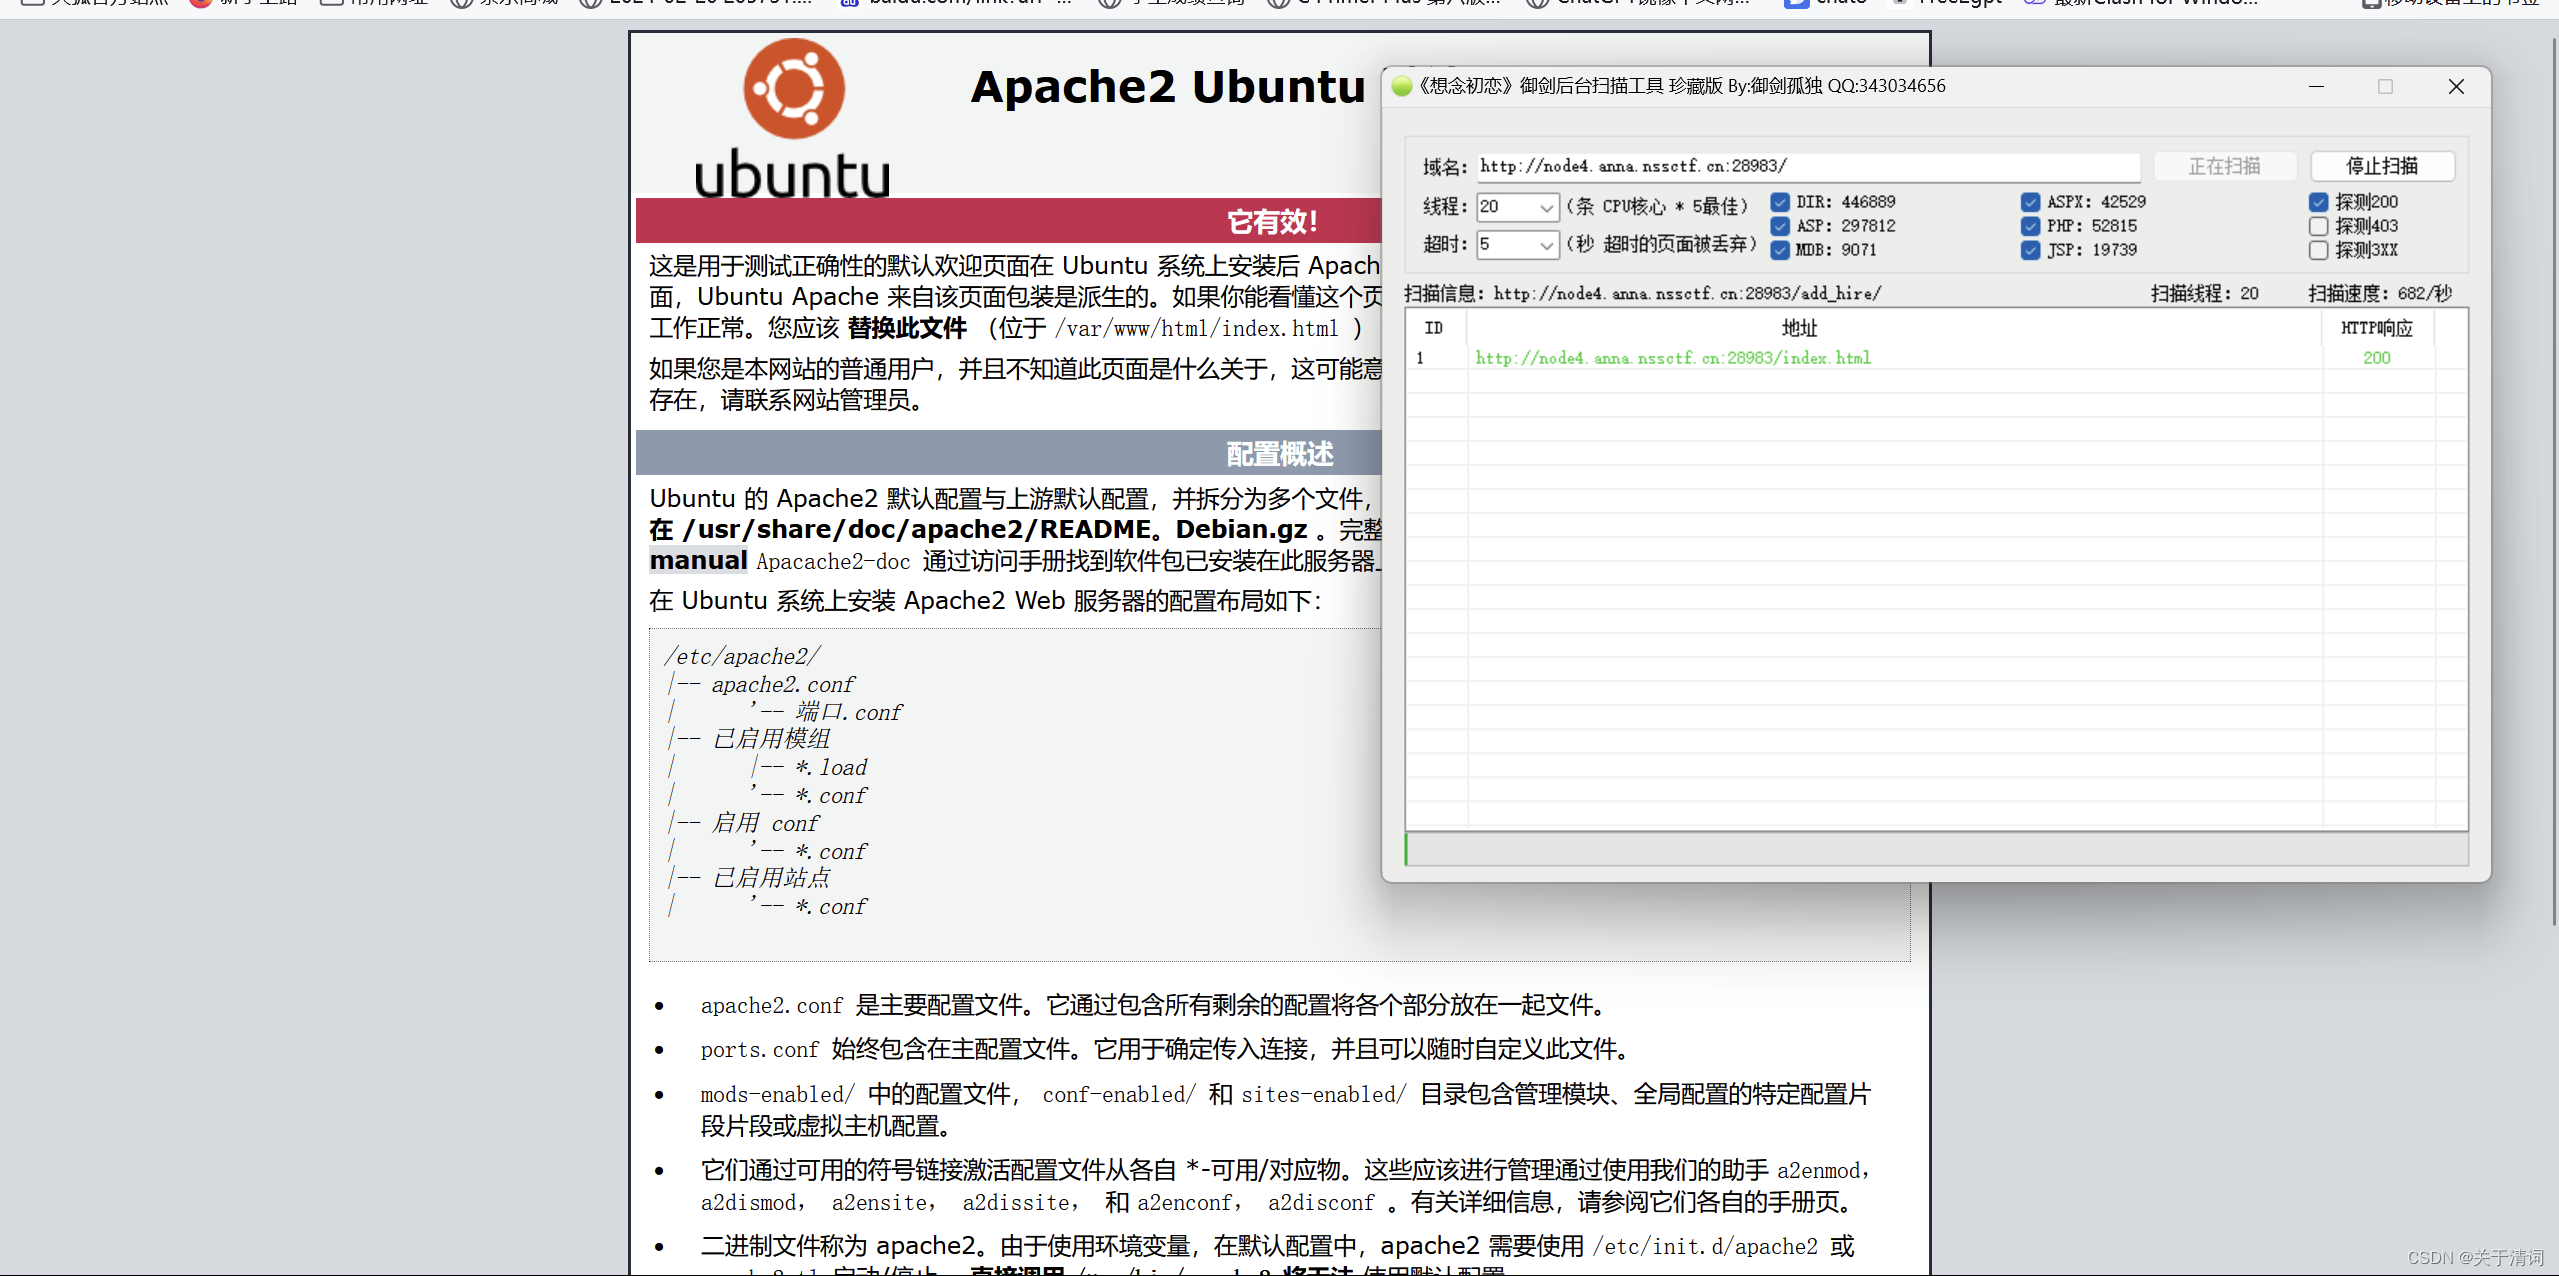Viewport: 2559px width, 1276px height.
Task: Click the a2enmod command text
Action: 1818,1171
